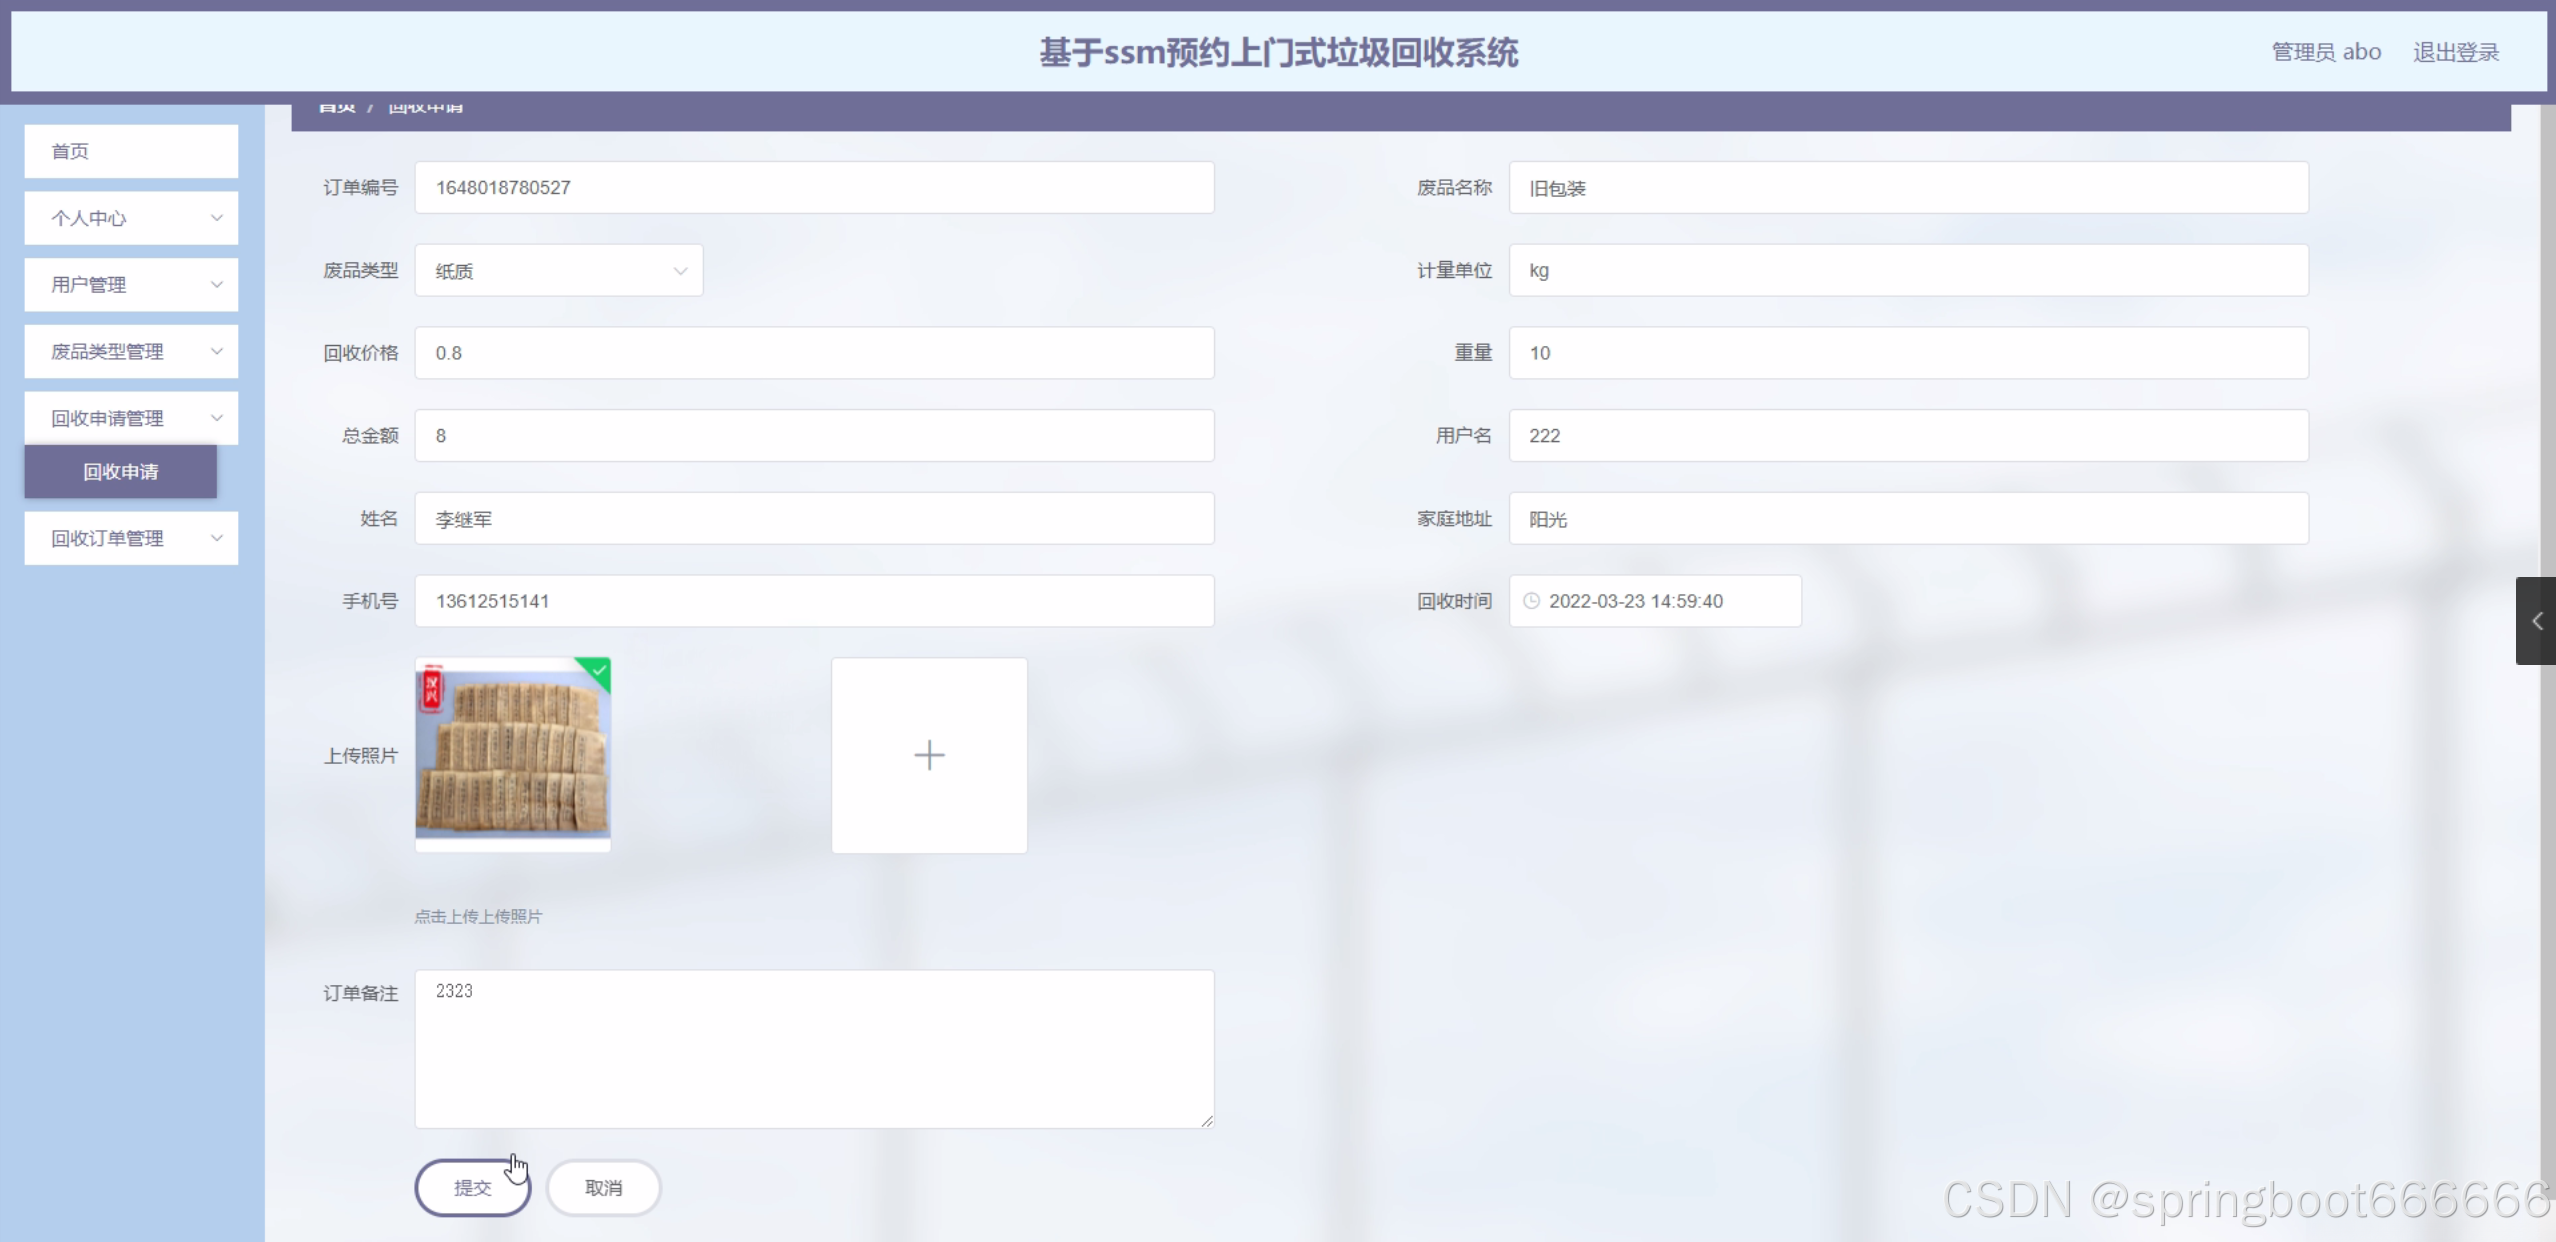Screen dimensions: 2556x1242
Task: Expand the 用户管理 sidebar menu
Action: tap(131, 285)
